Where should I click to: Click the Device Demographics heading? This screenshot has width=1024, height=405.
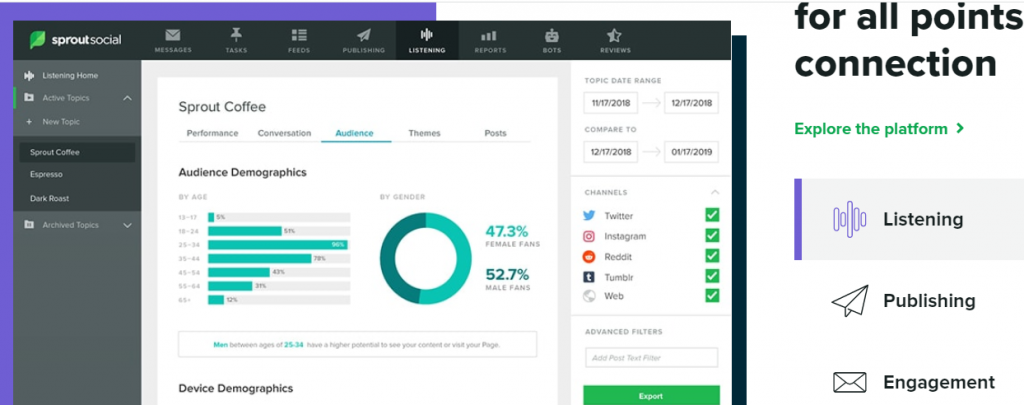[236, 389]
